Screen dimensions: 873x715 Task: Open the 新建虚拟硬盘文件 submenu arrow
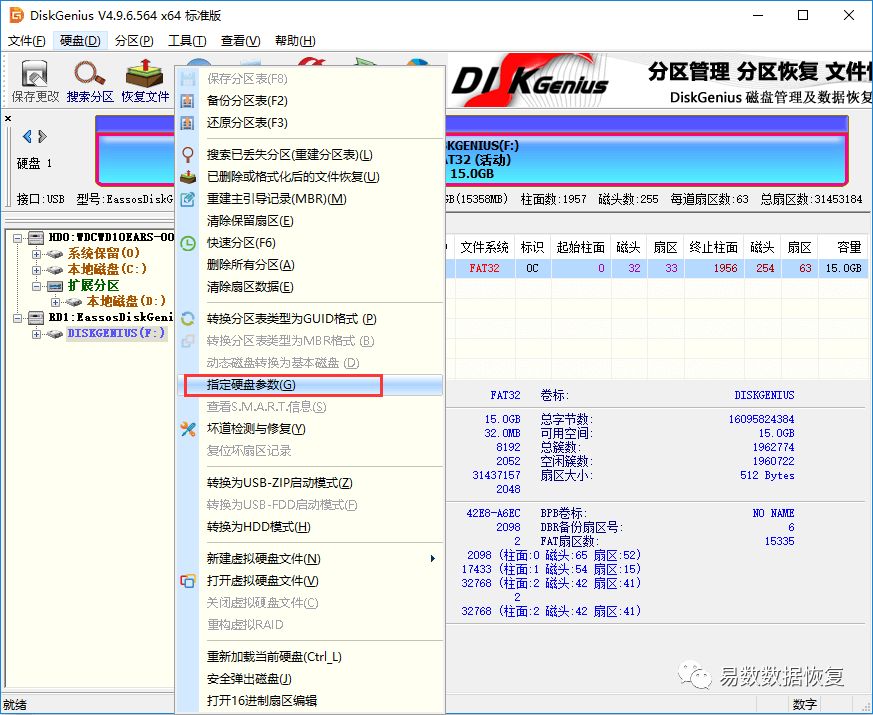433,559
